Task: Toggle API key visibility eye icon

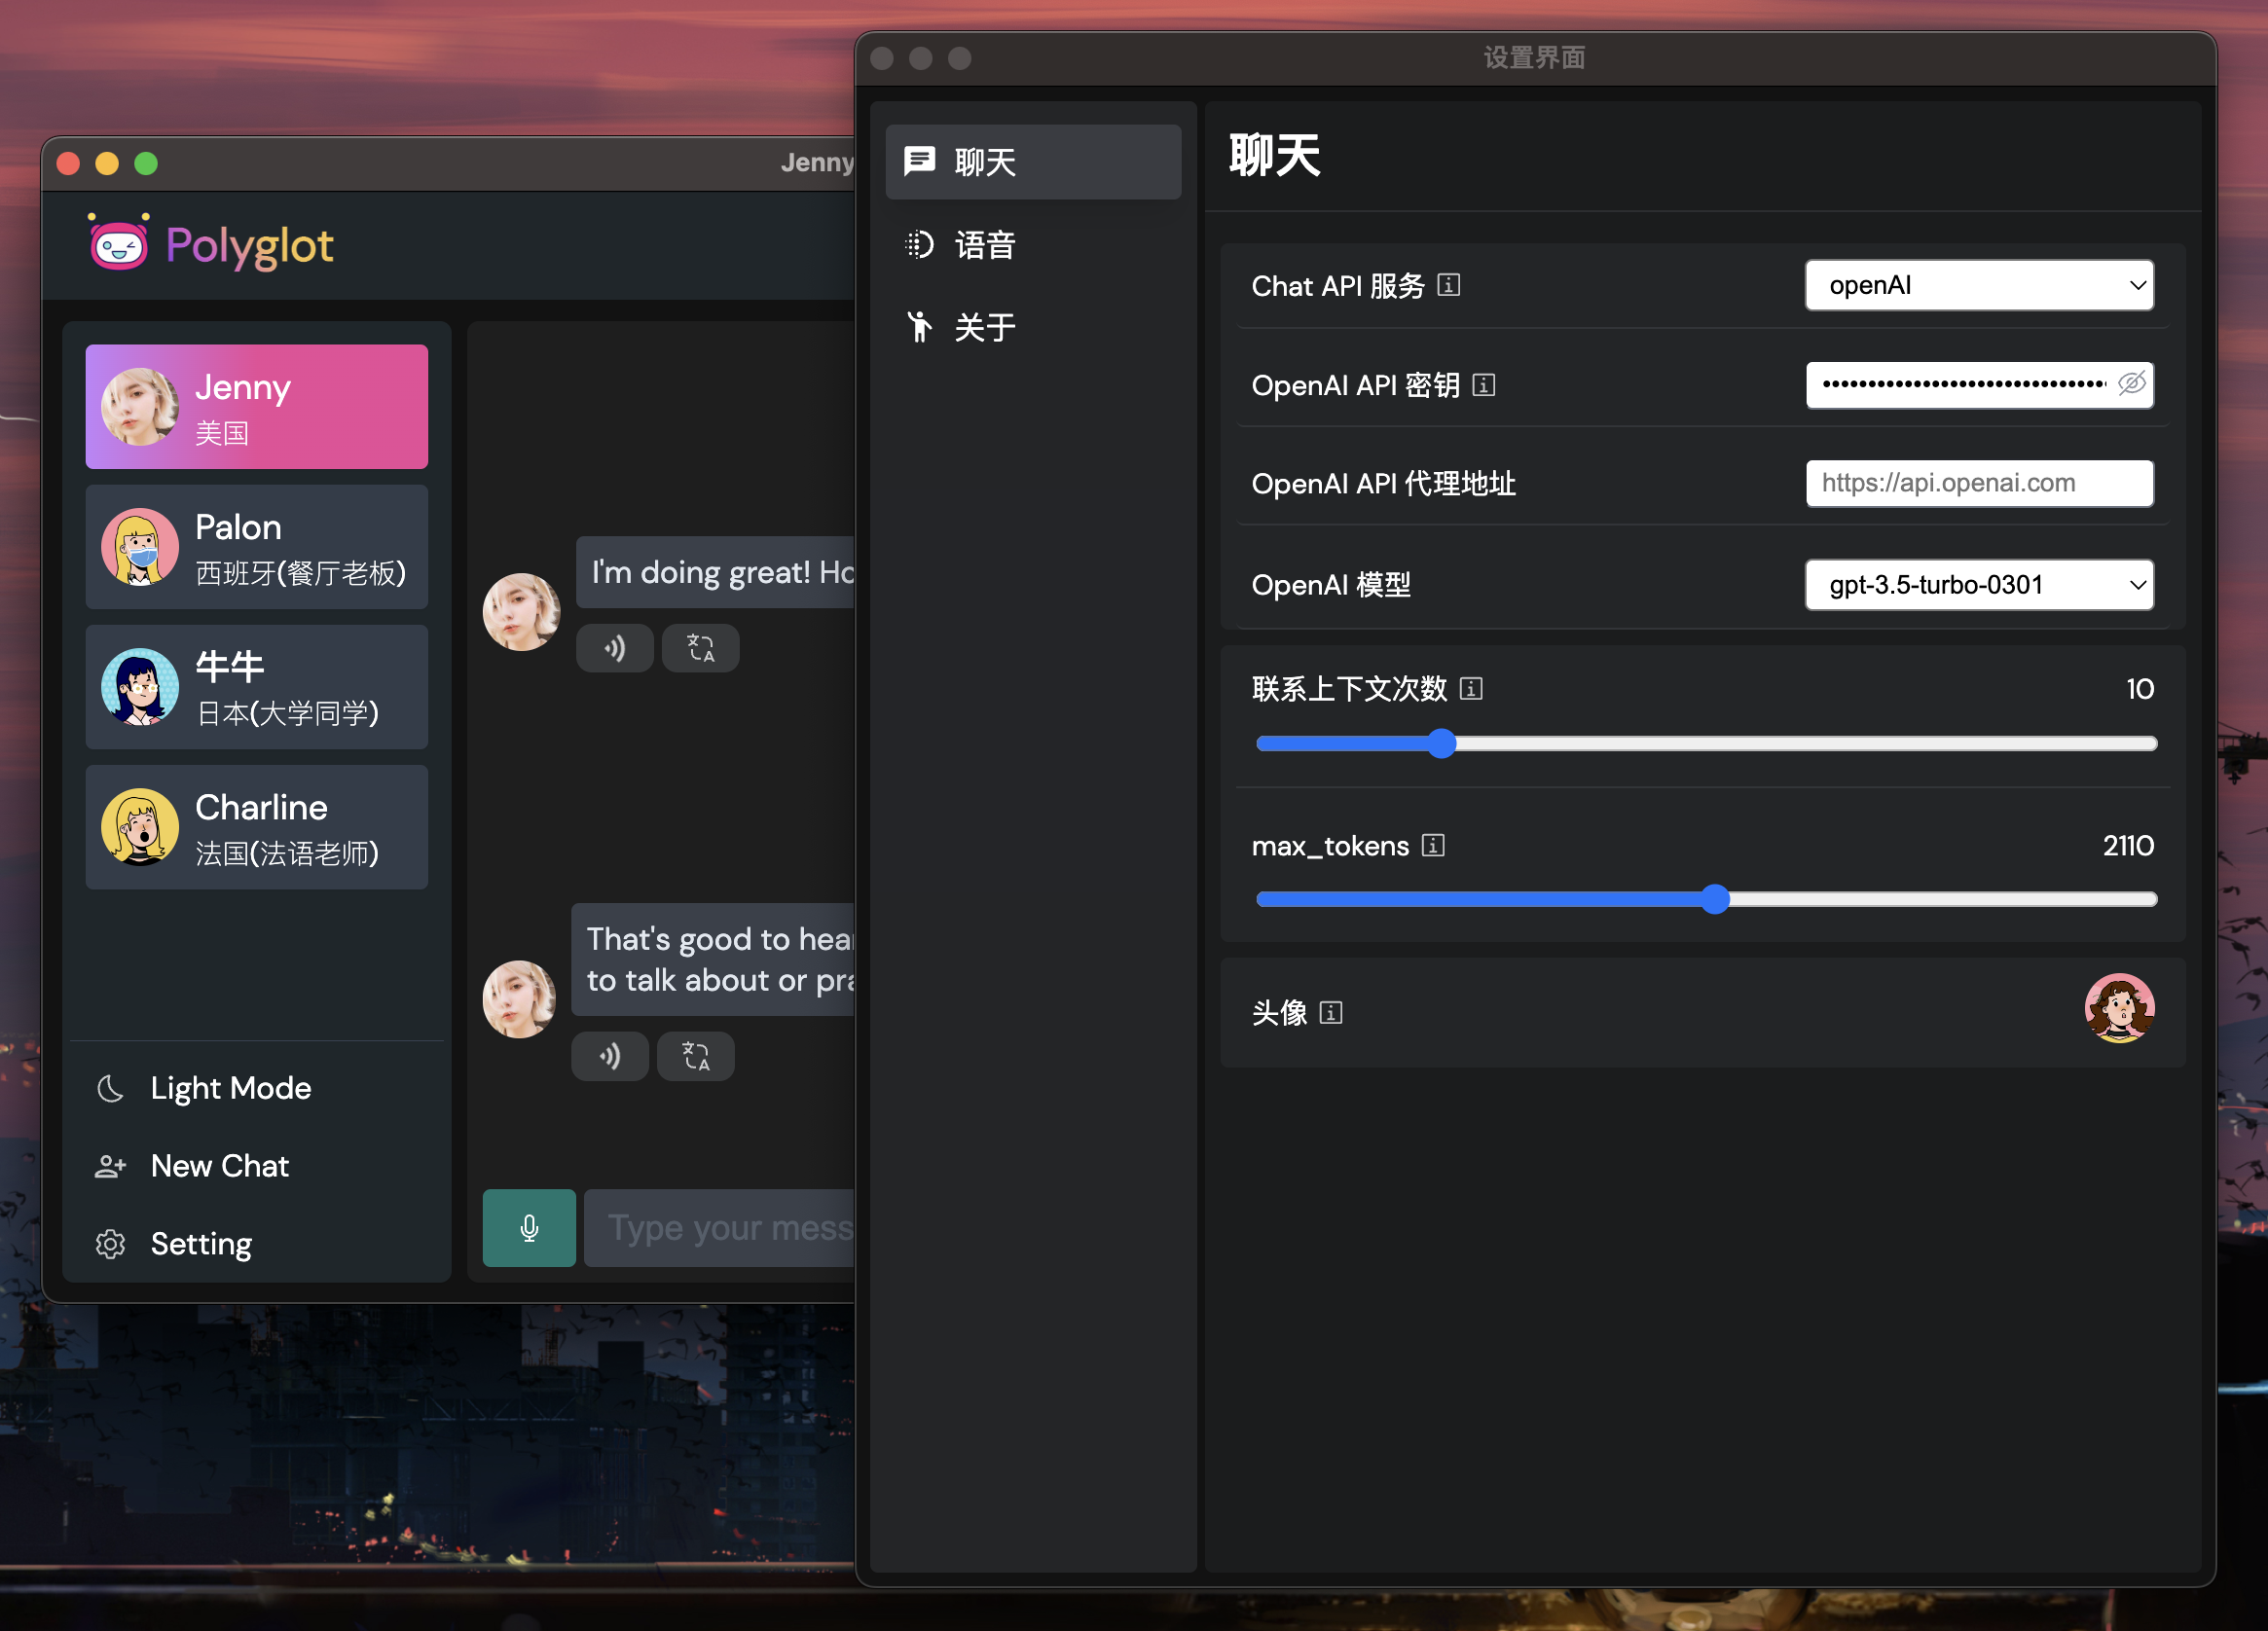Action: click(x=2131, y=384)
